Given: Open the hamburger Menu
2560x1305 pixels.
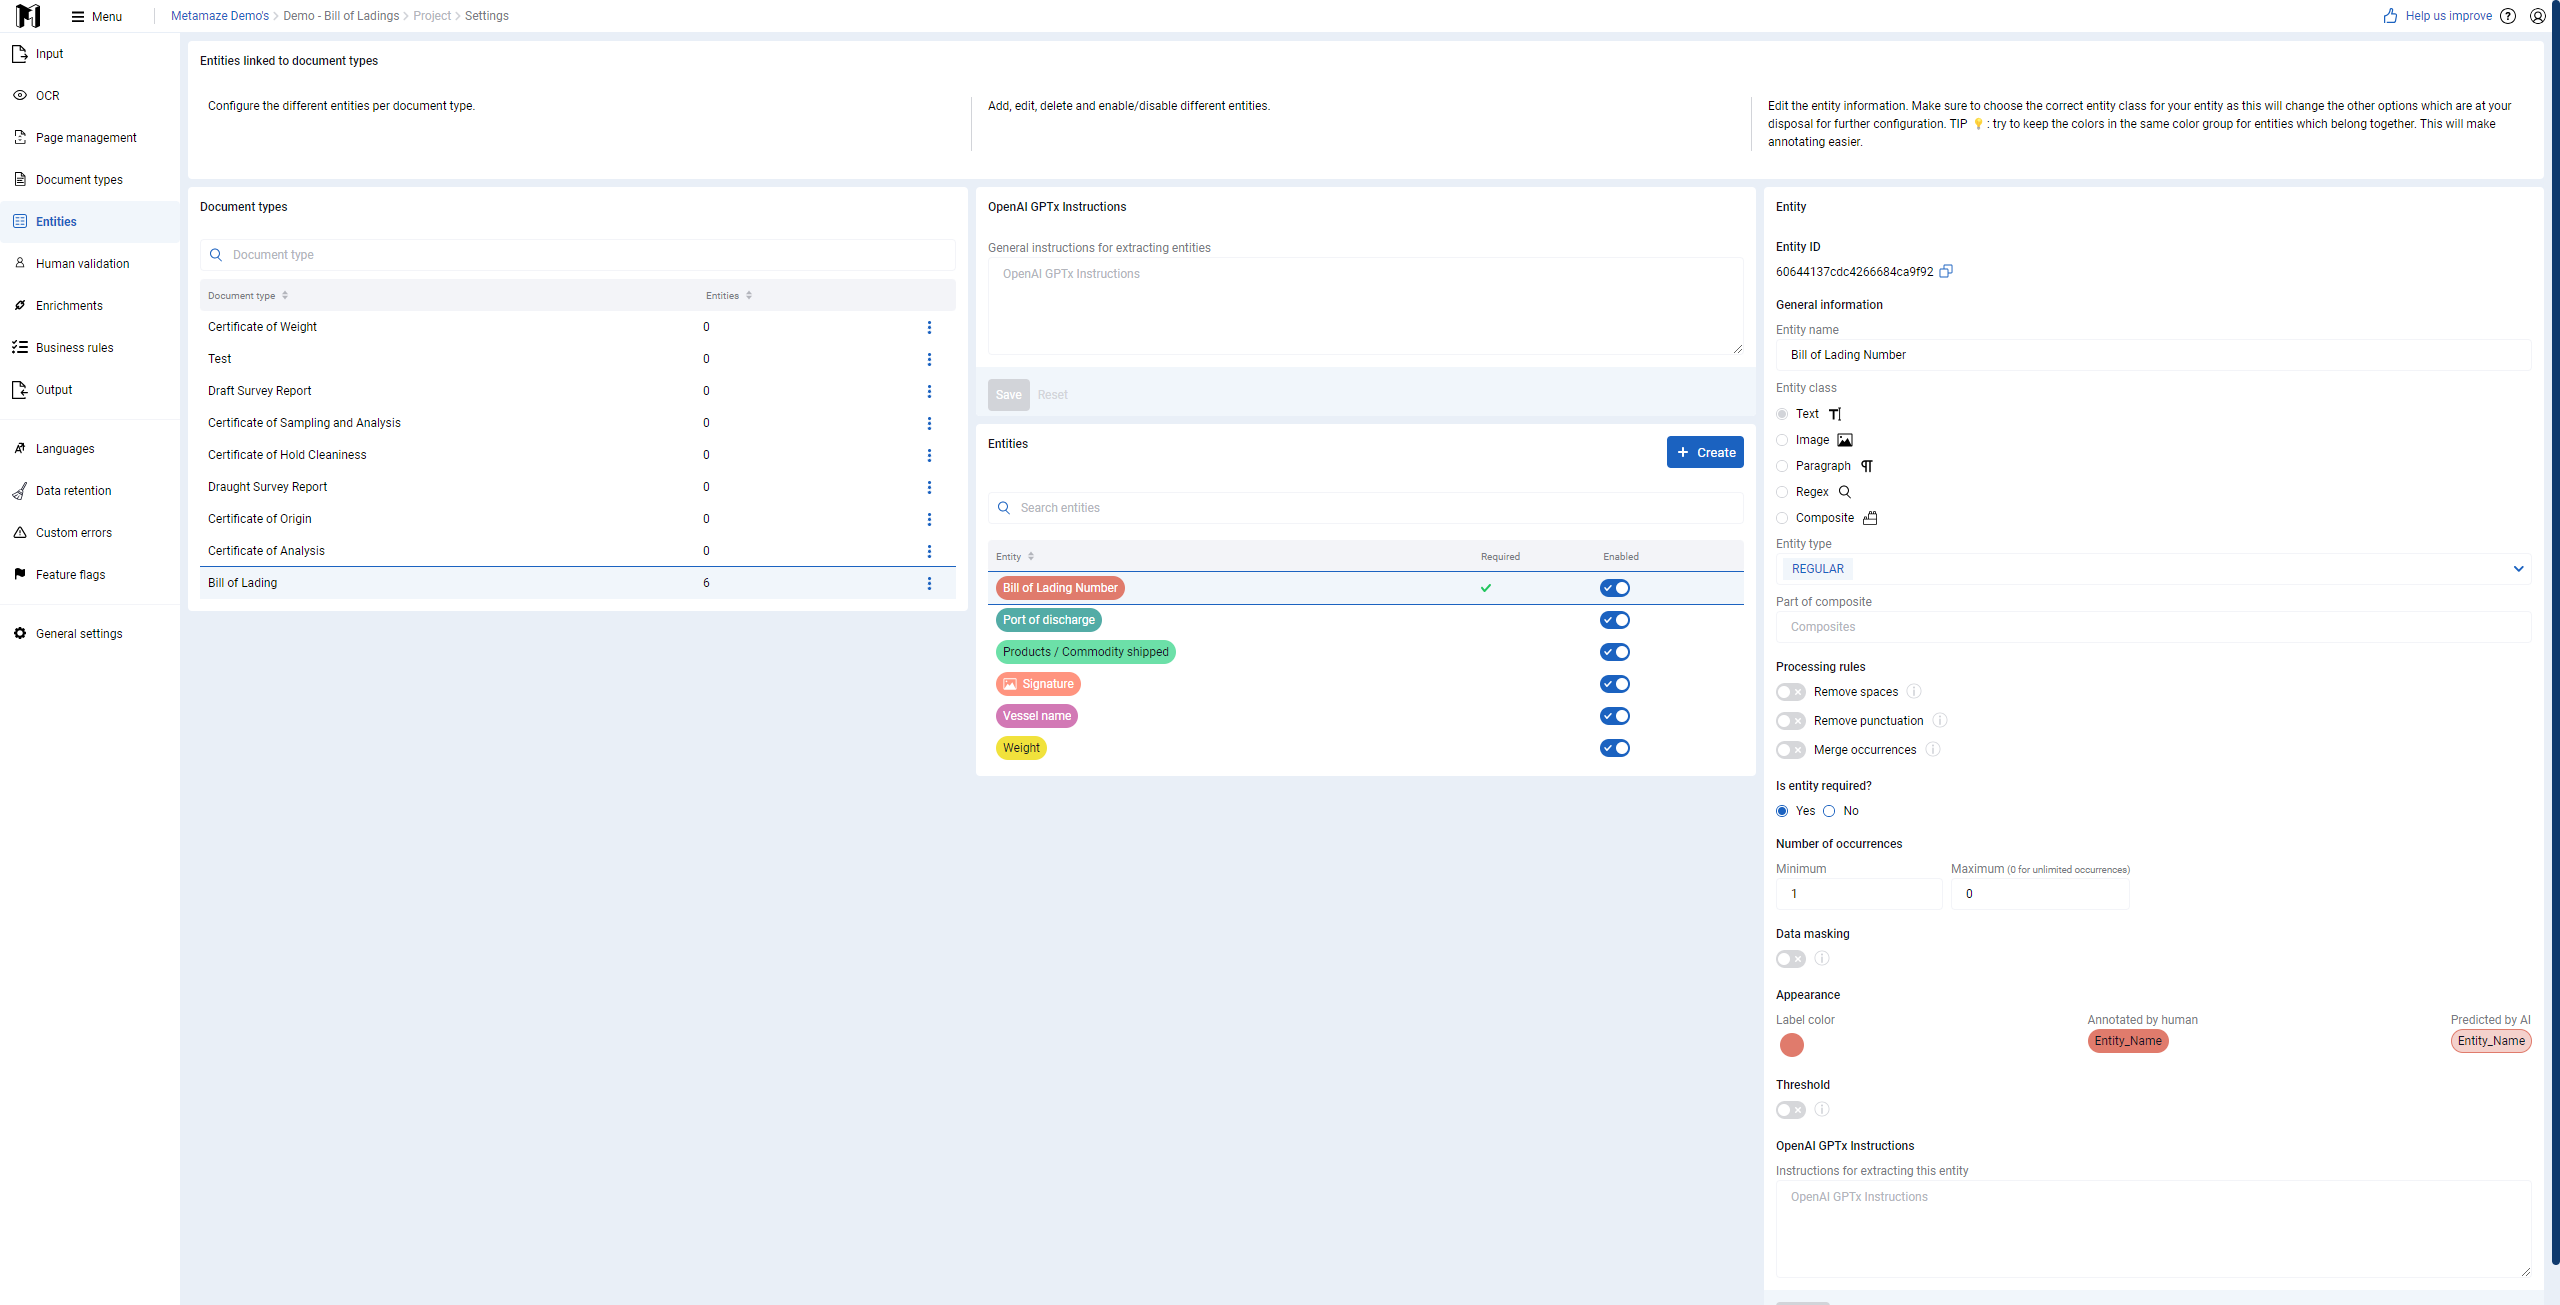Looking at the screenshot, I should point(97,16).
